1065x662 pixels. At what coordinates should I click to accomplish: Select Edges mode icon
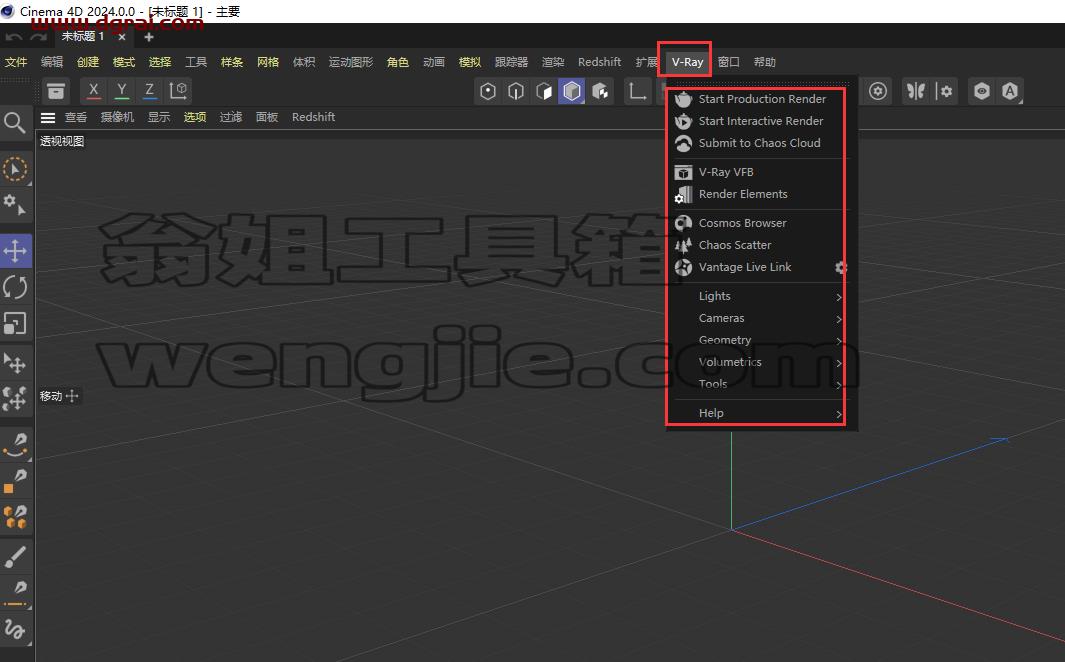[x=516, y=91]
